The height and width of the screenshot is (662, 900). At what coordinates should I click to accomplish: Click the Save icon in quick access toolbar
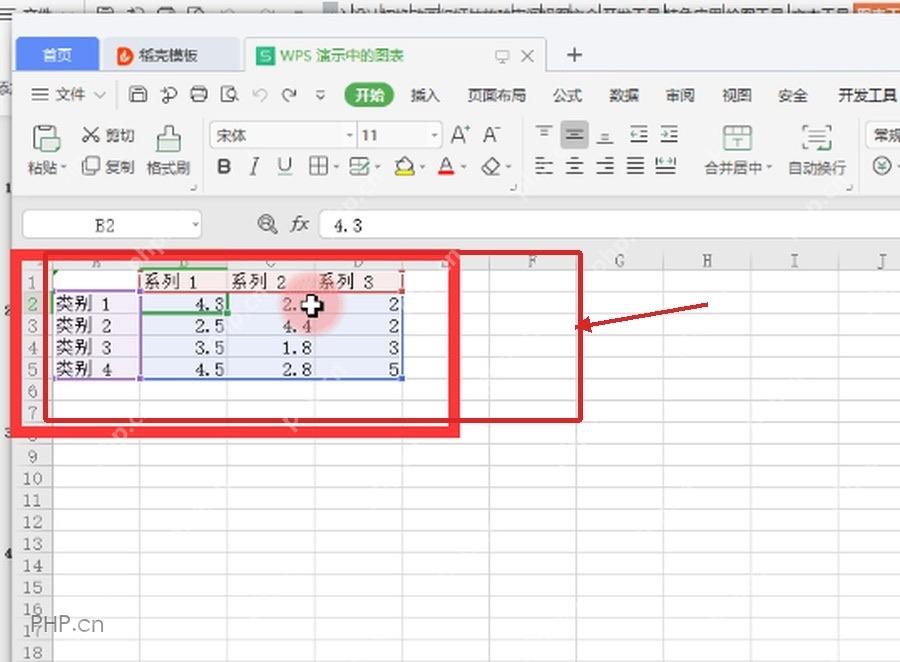pos(138,94)
